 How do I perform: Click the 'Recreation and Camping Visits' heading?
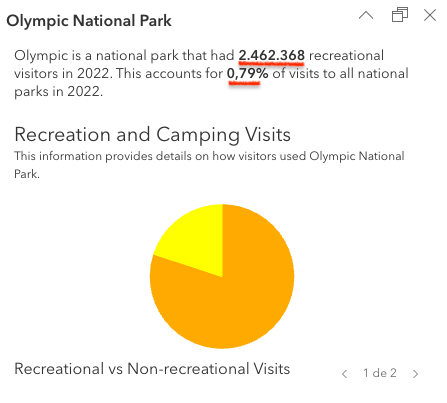(152, 135)
